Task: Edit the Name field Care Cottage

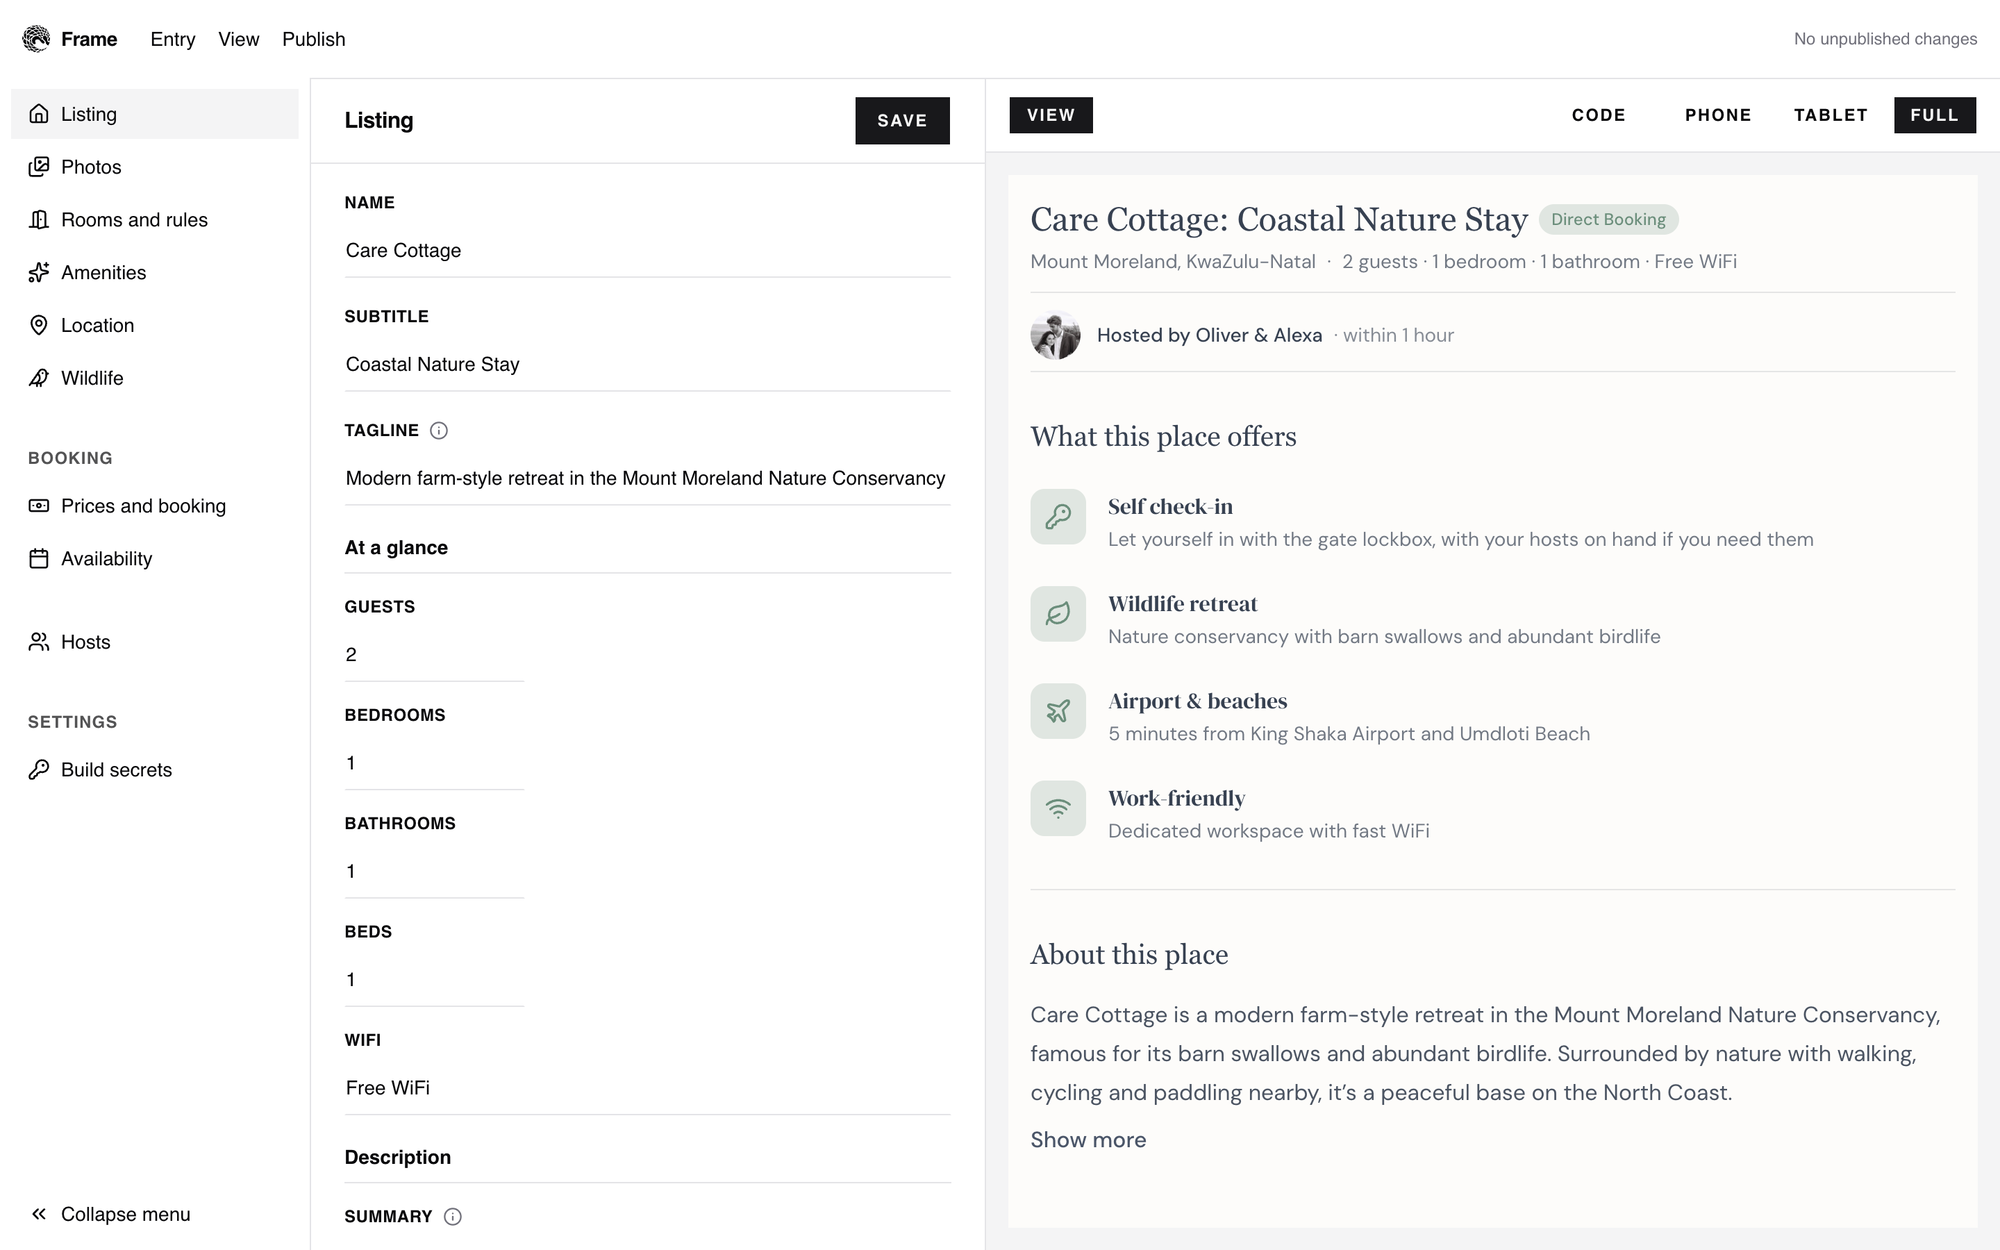Action: (648, 251)
